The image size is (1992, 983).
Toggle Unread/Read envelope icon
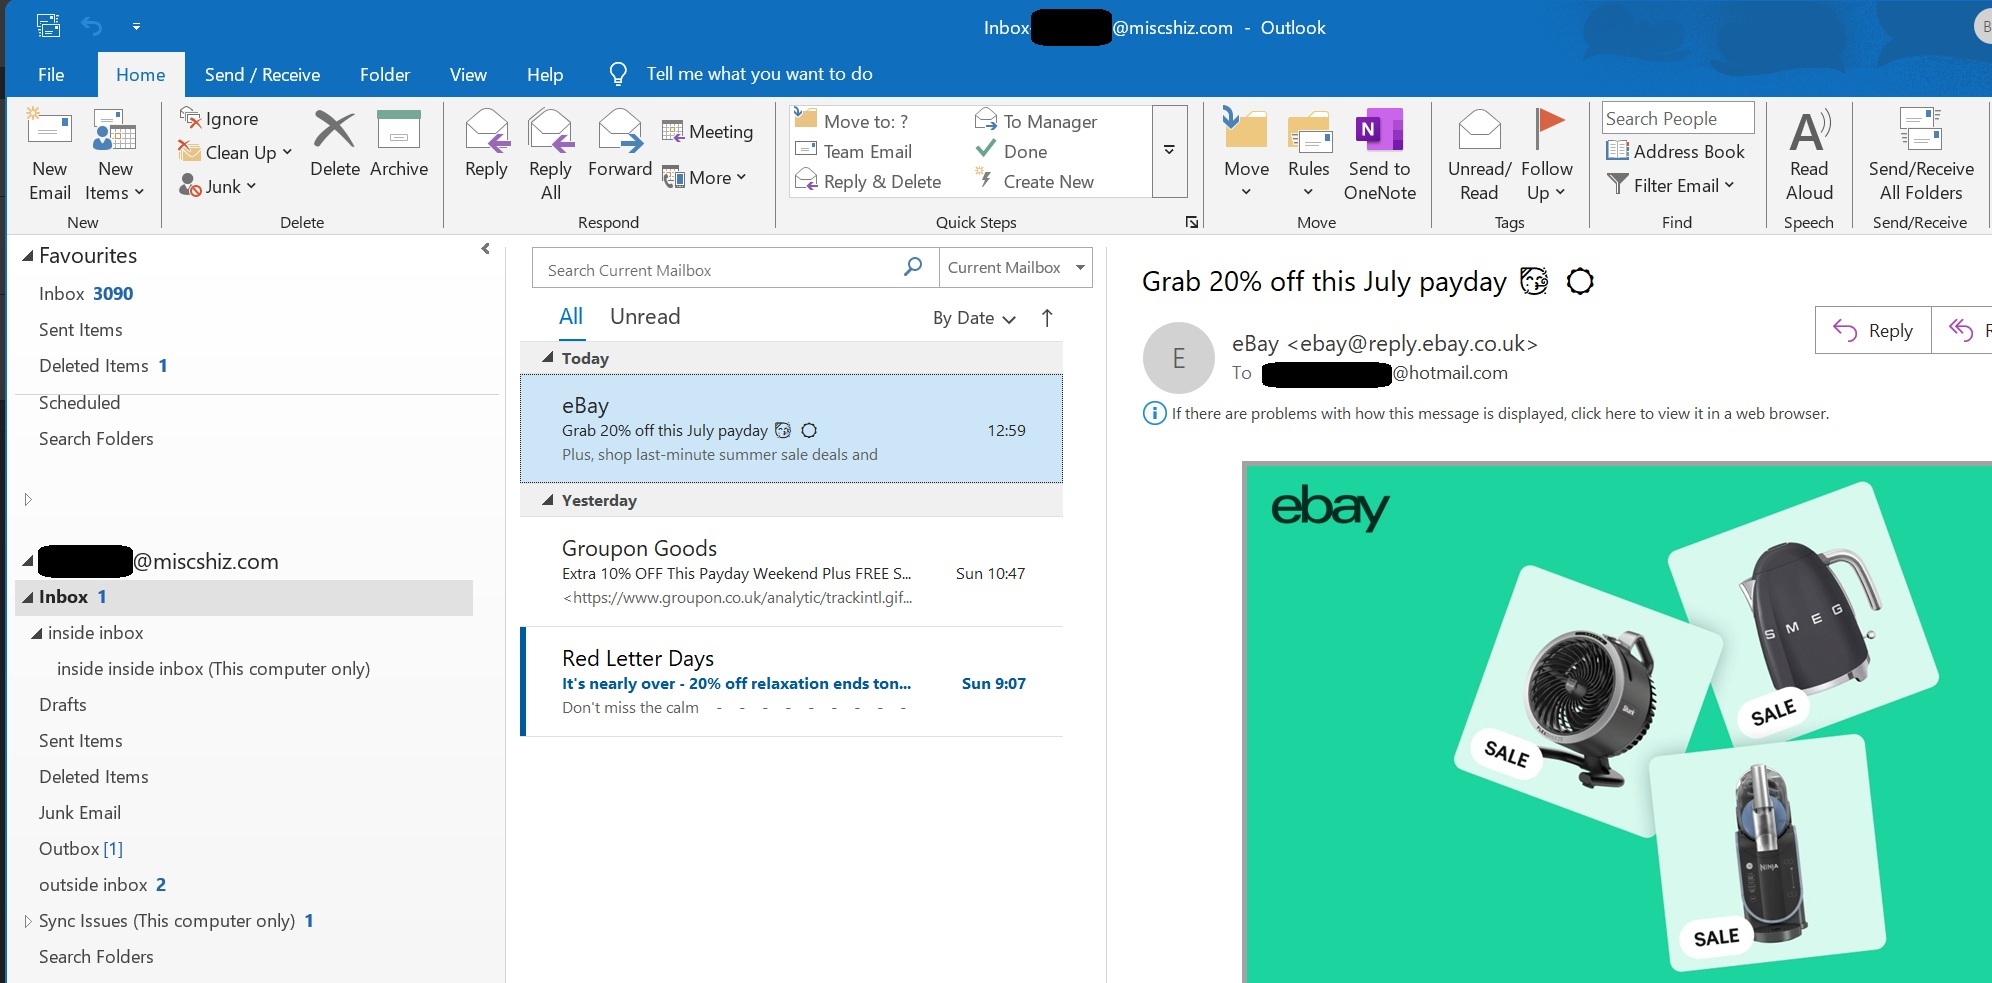[x=1479, y=129]
